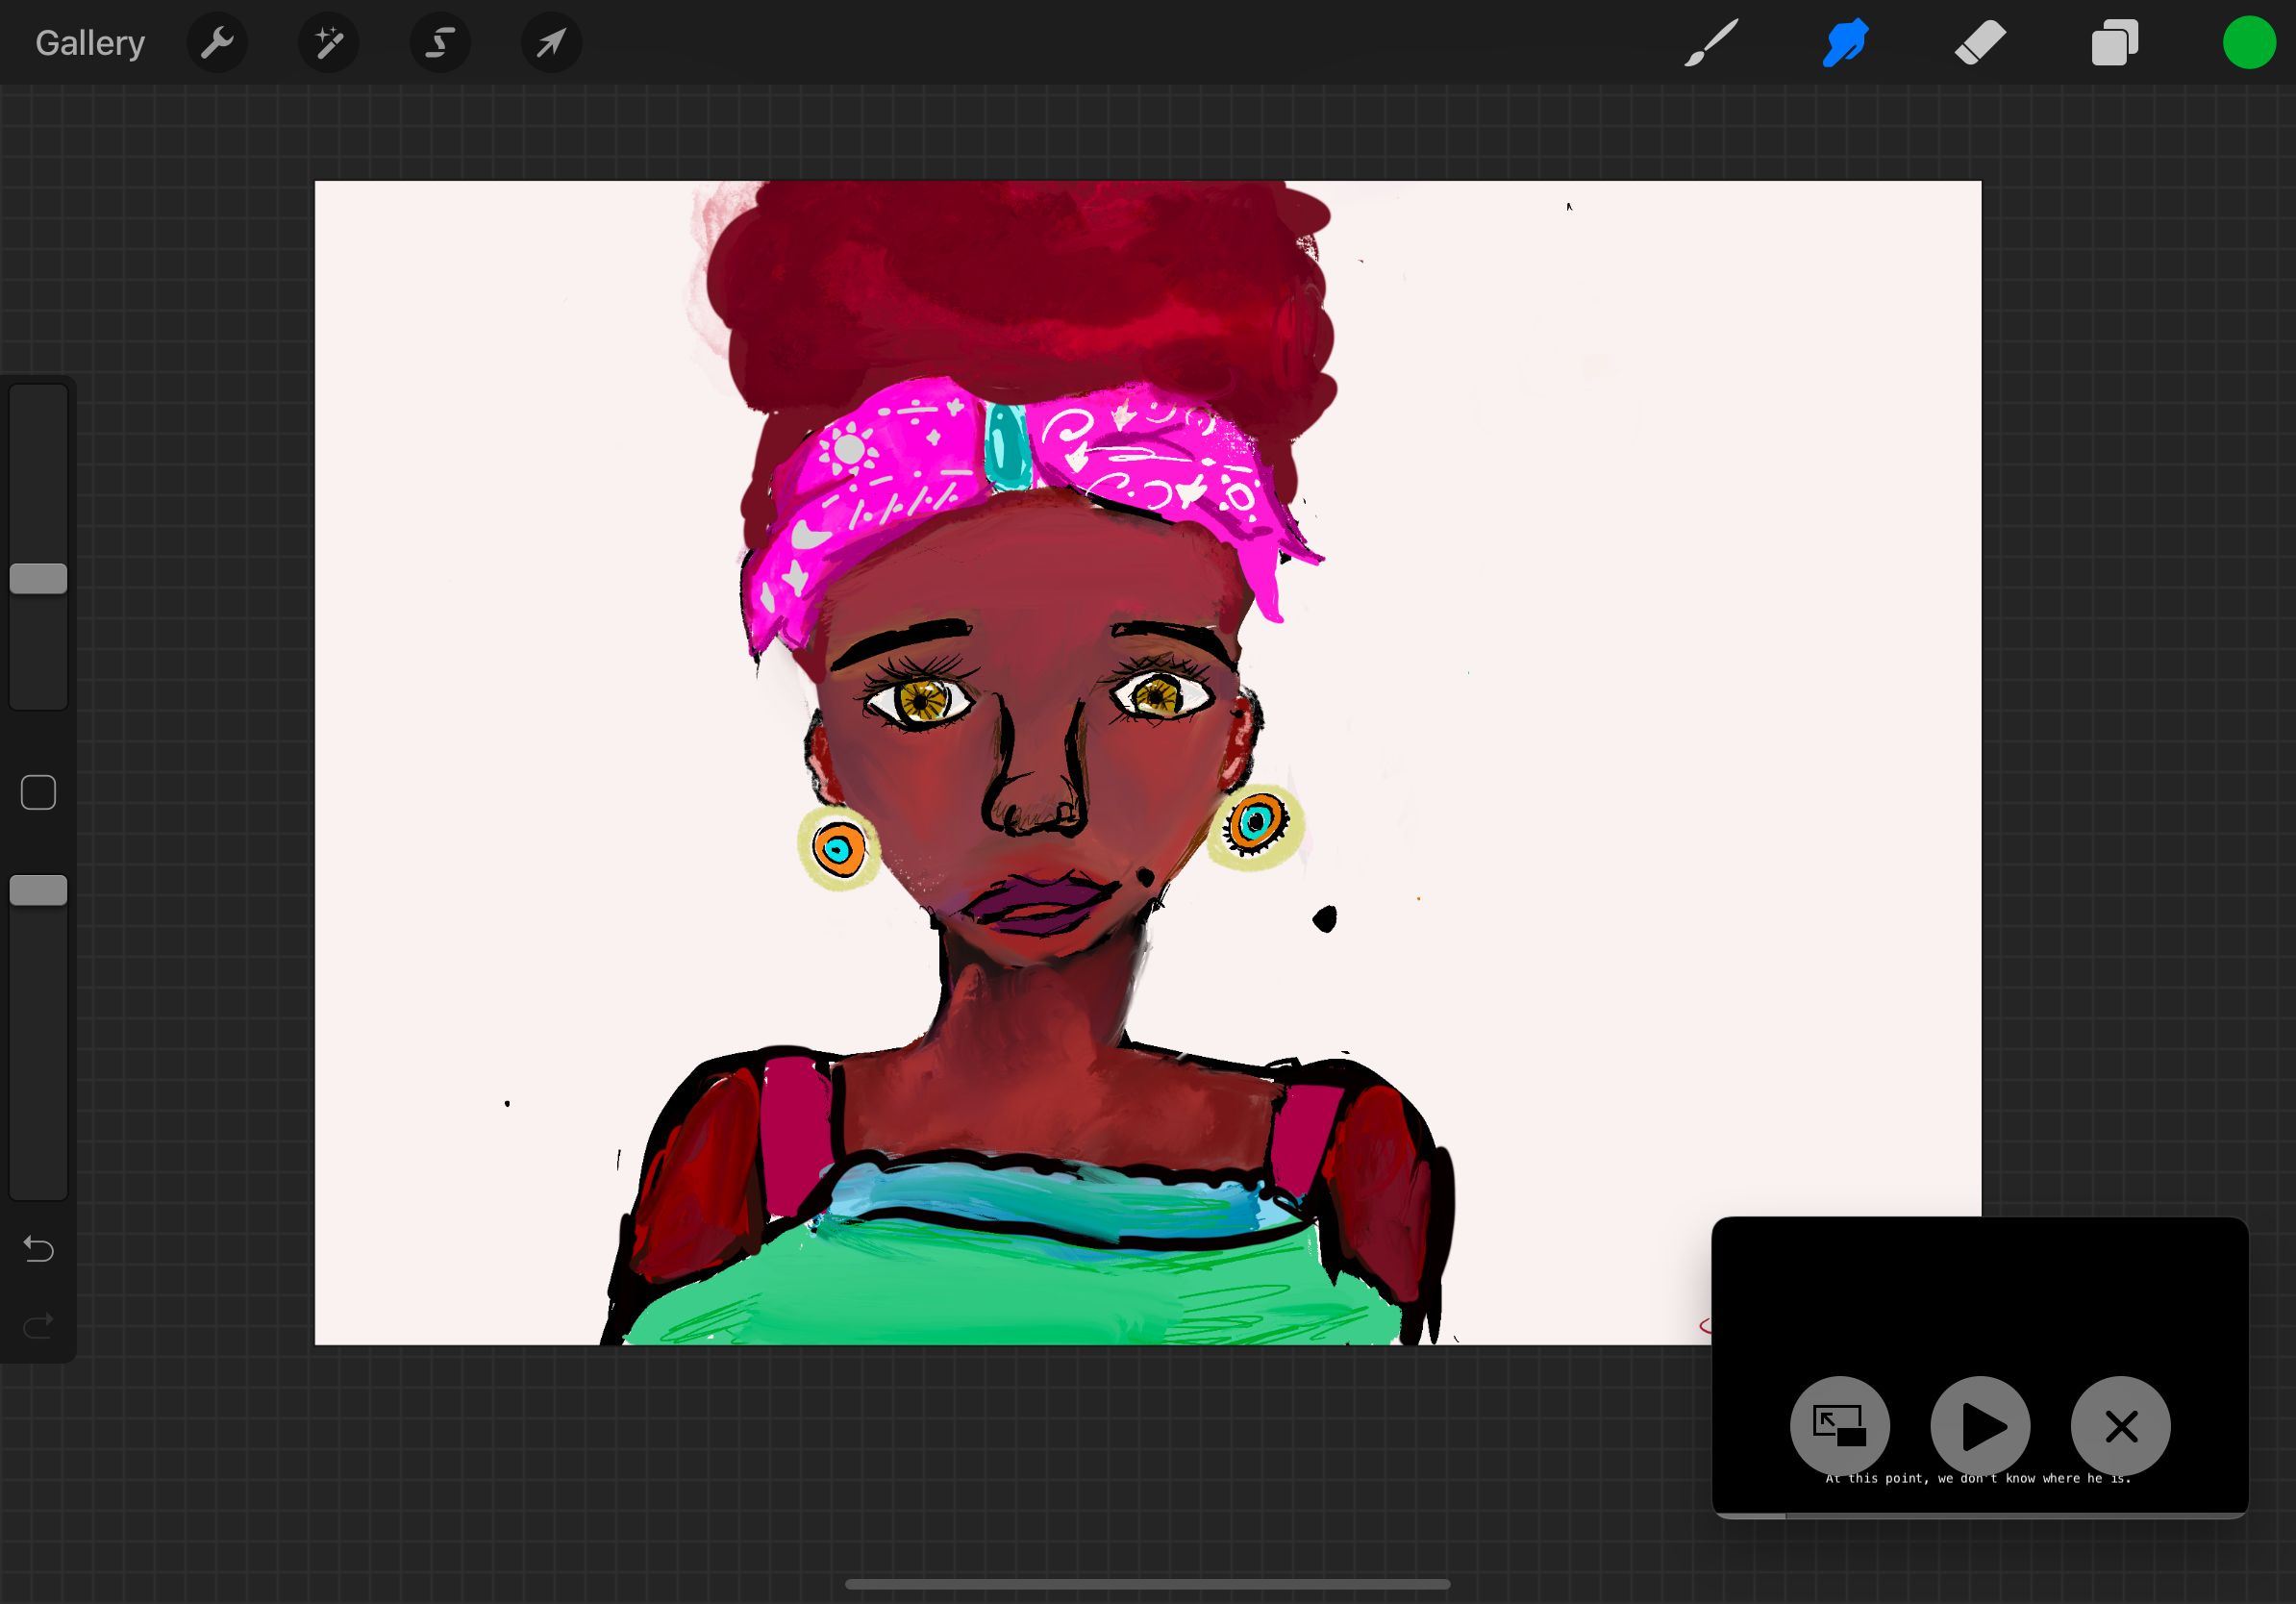Open the green active color swatch
This screenshot has height=1604, width=2296.
2249,43
